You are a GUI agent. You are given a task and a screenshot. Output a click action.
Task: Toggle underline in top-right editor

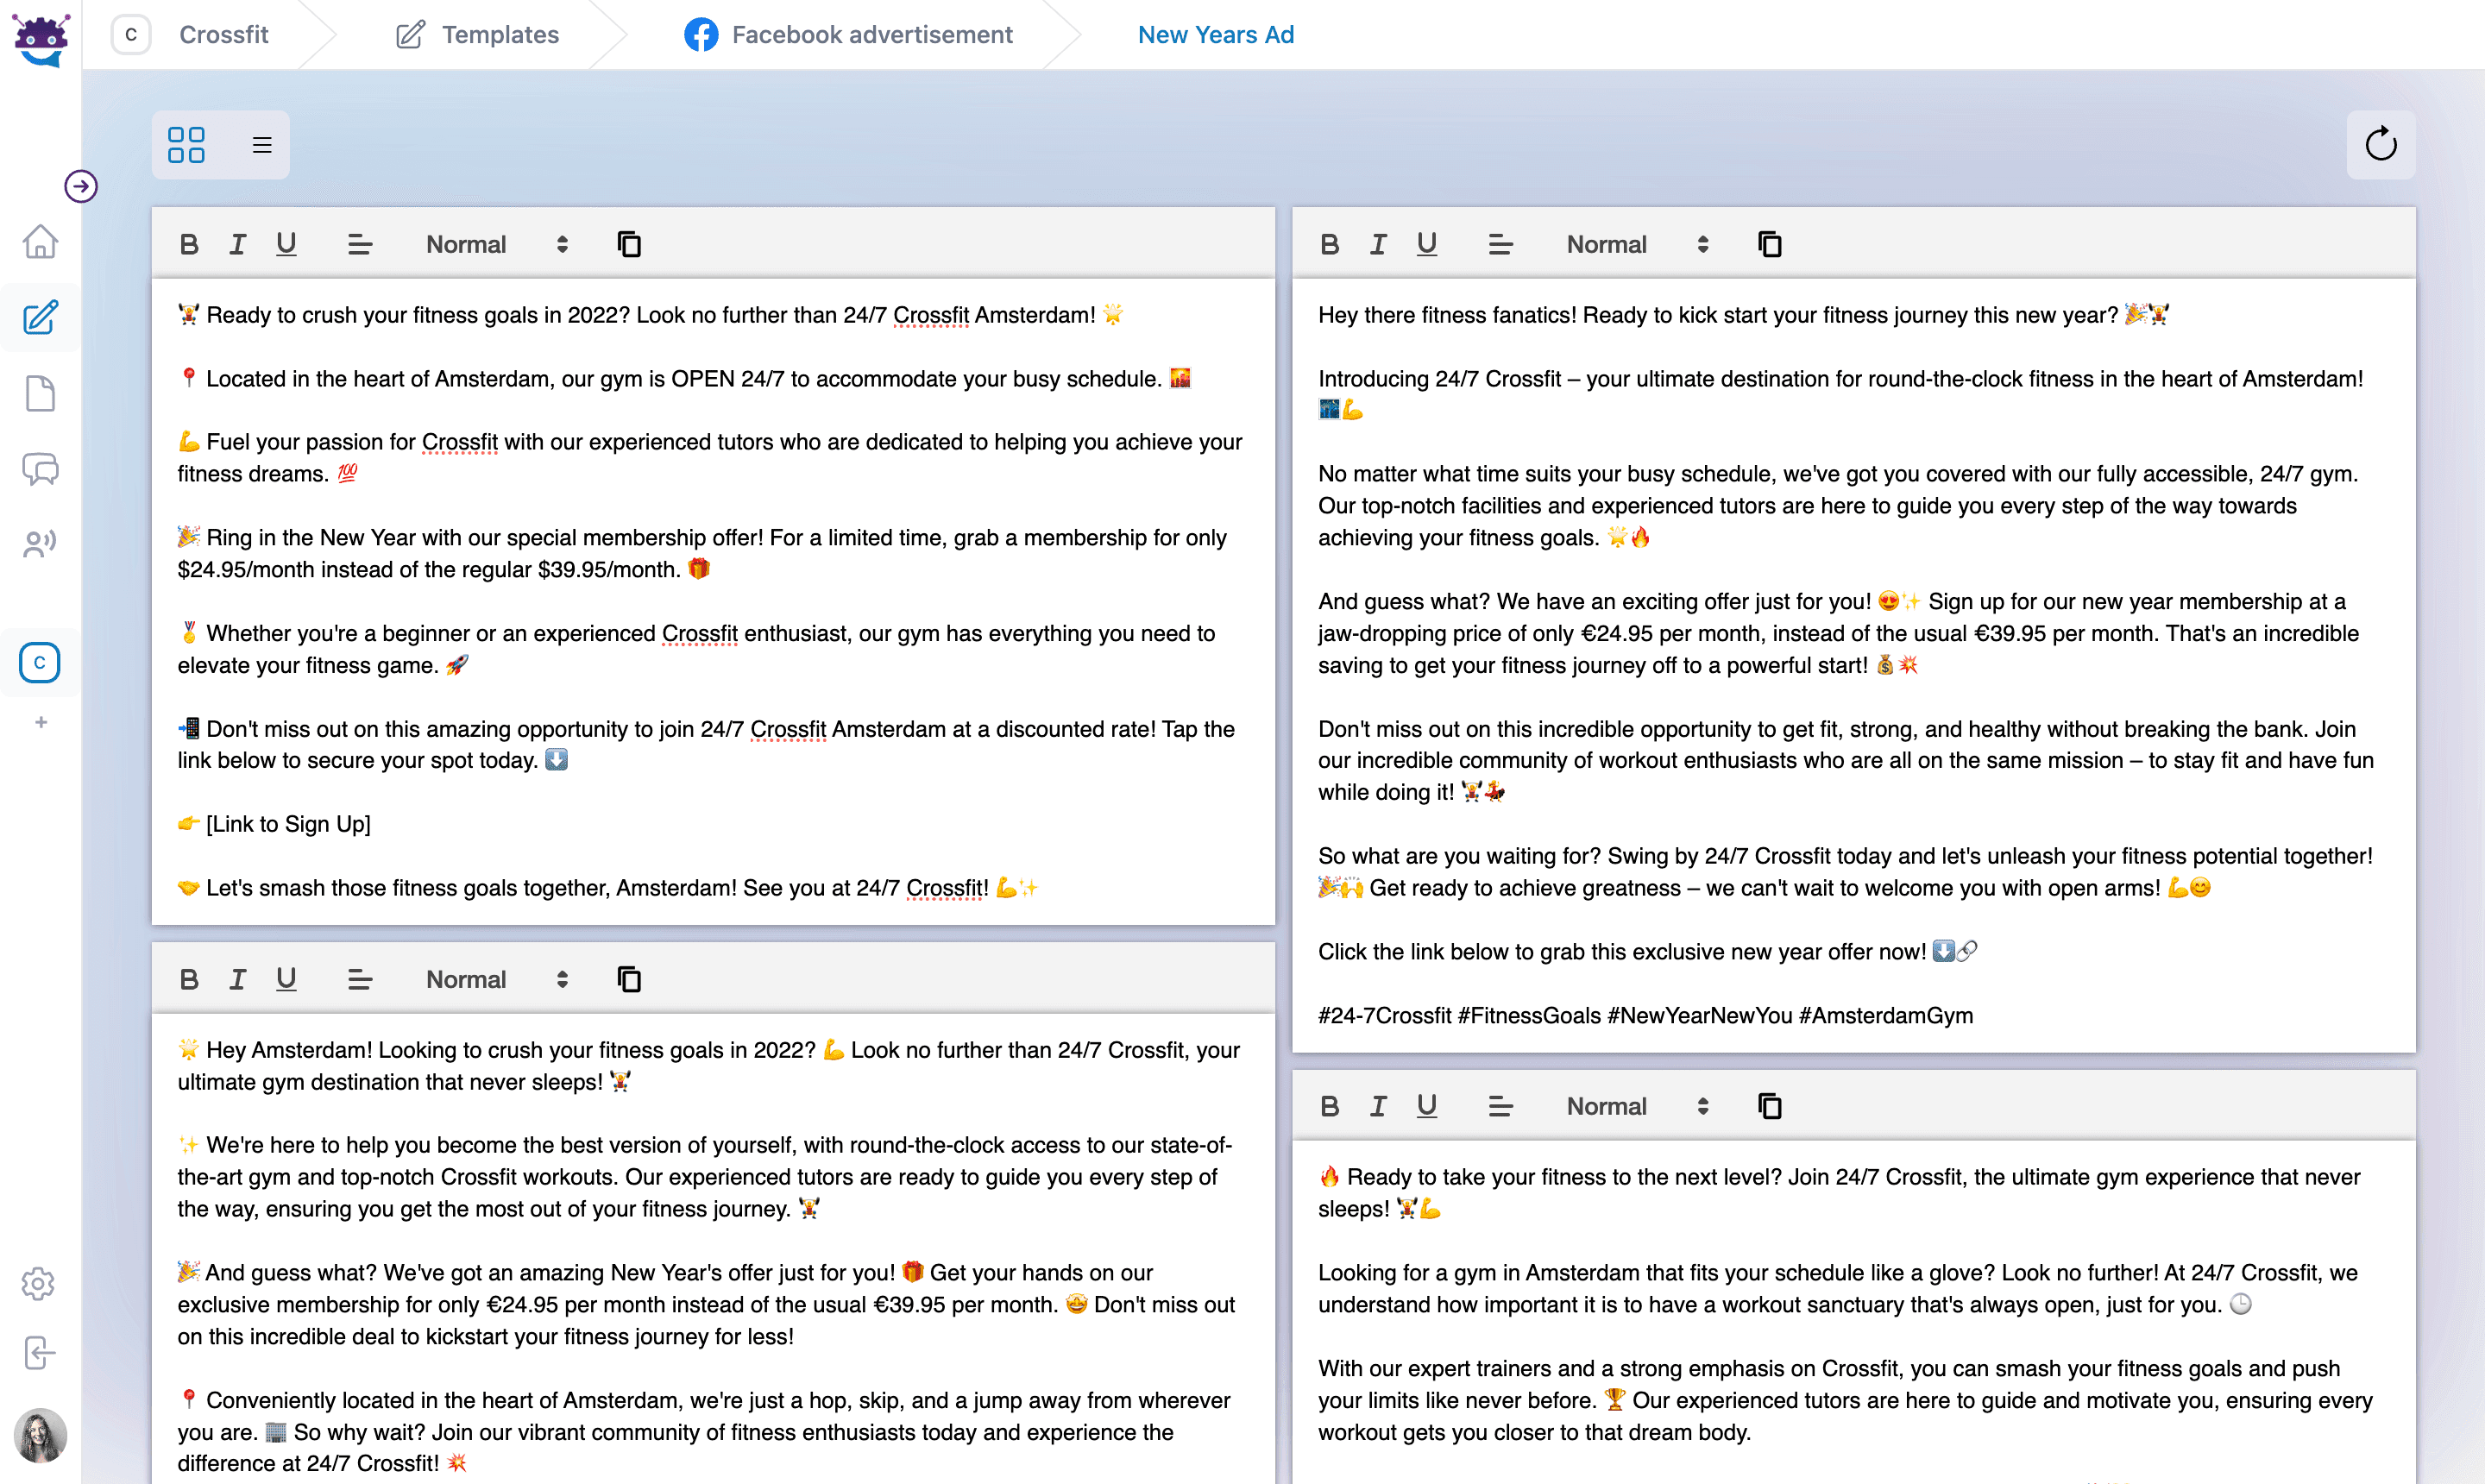(x=1427, y=244)
